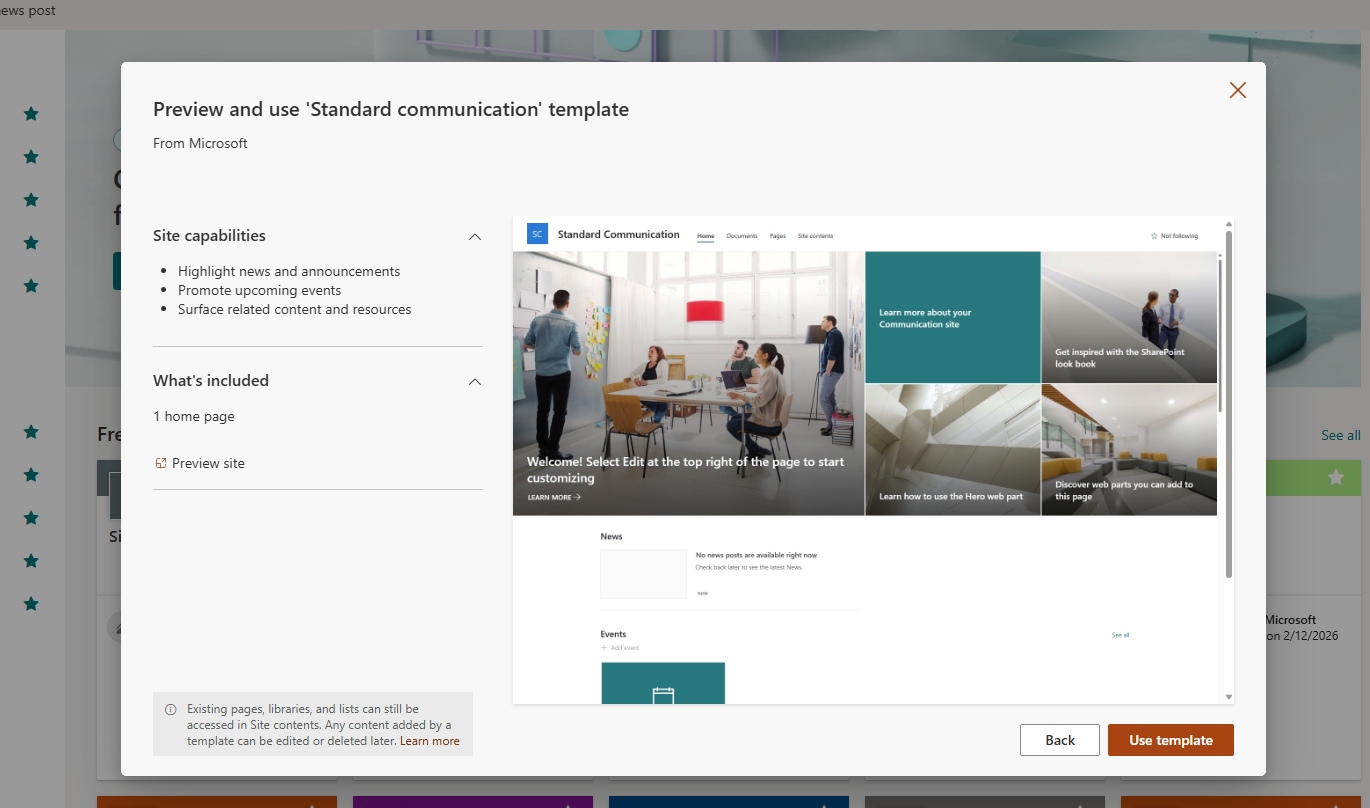Click the Not following star icon
The image size is (1370, 808).
[1154, 236]
